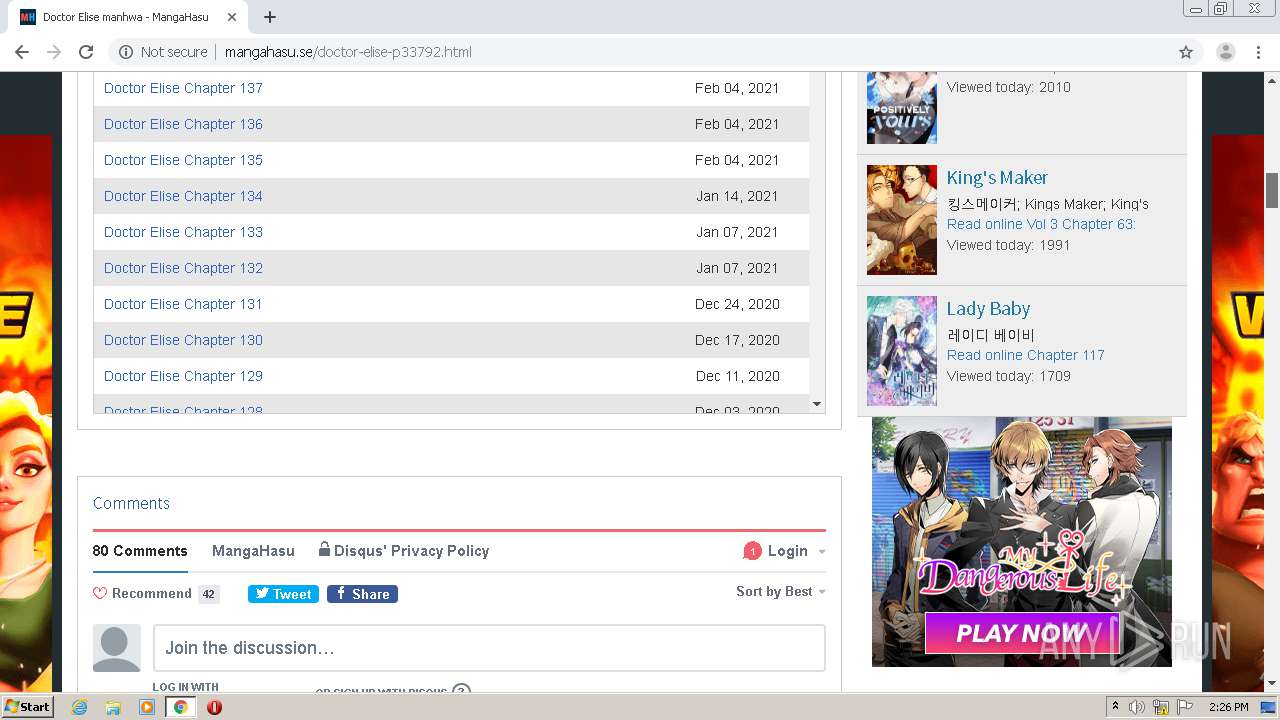Open the Lady Baby title link

[x=988, y=309]
